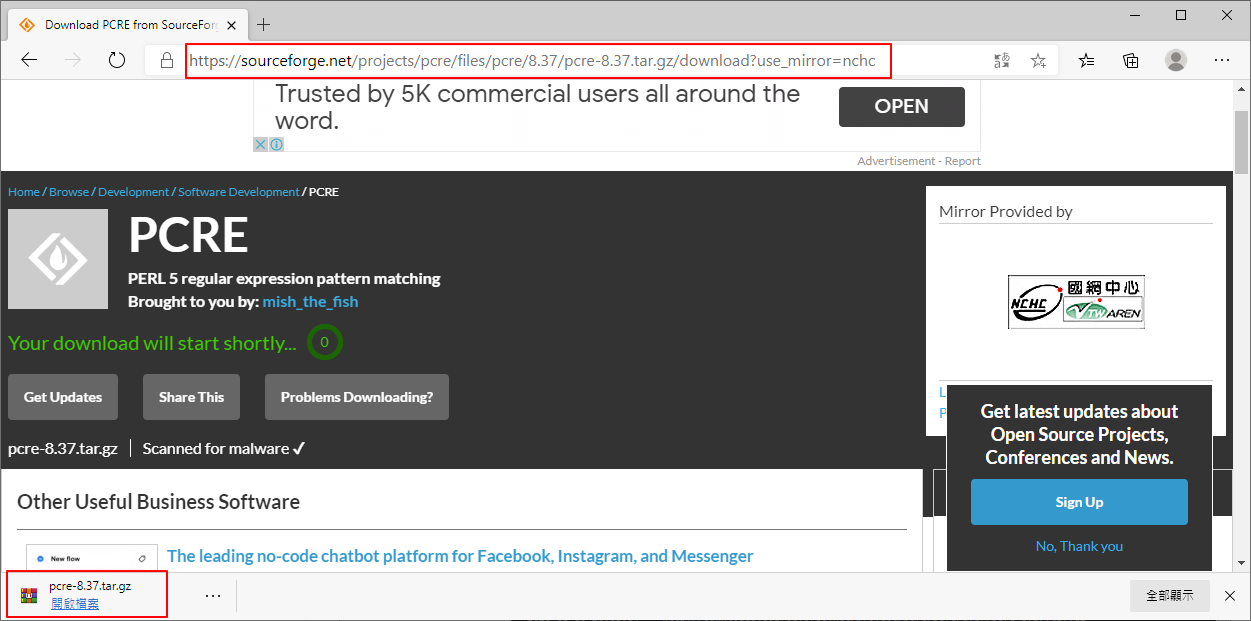The height and width of the screenshot is (621, 1251).
Task: Open the Development breadcrumb
Action: pyautogui.click(x=133, y=192)
